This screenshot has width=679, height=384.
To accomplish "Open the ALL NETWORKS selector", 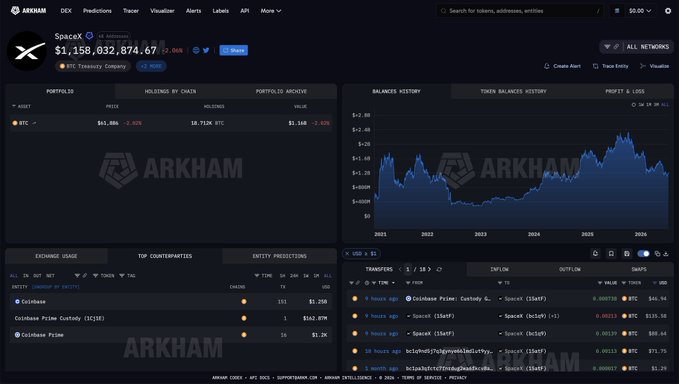I will pyautogui.click(x=648, y=47).
